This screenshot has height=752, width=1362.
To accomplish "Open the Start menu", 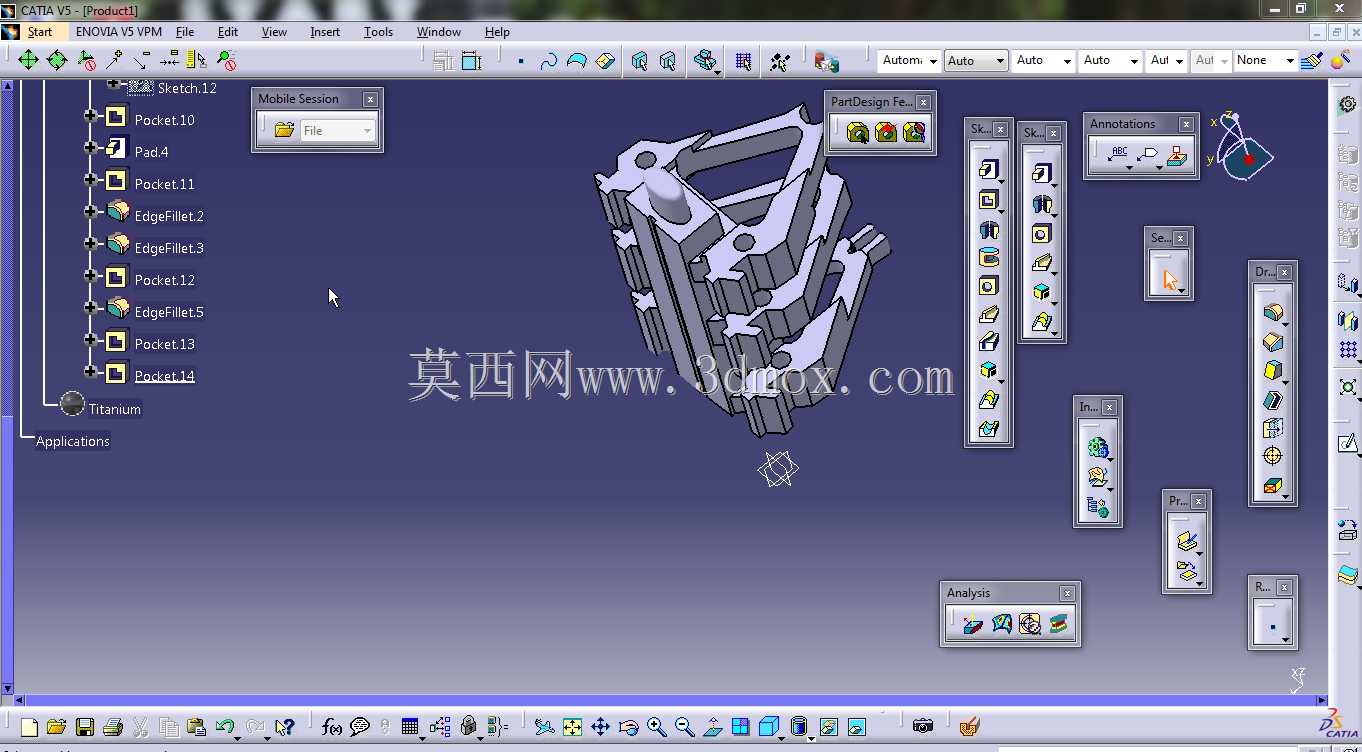I will [x=40, y=32].
